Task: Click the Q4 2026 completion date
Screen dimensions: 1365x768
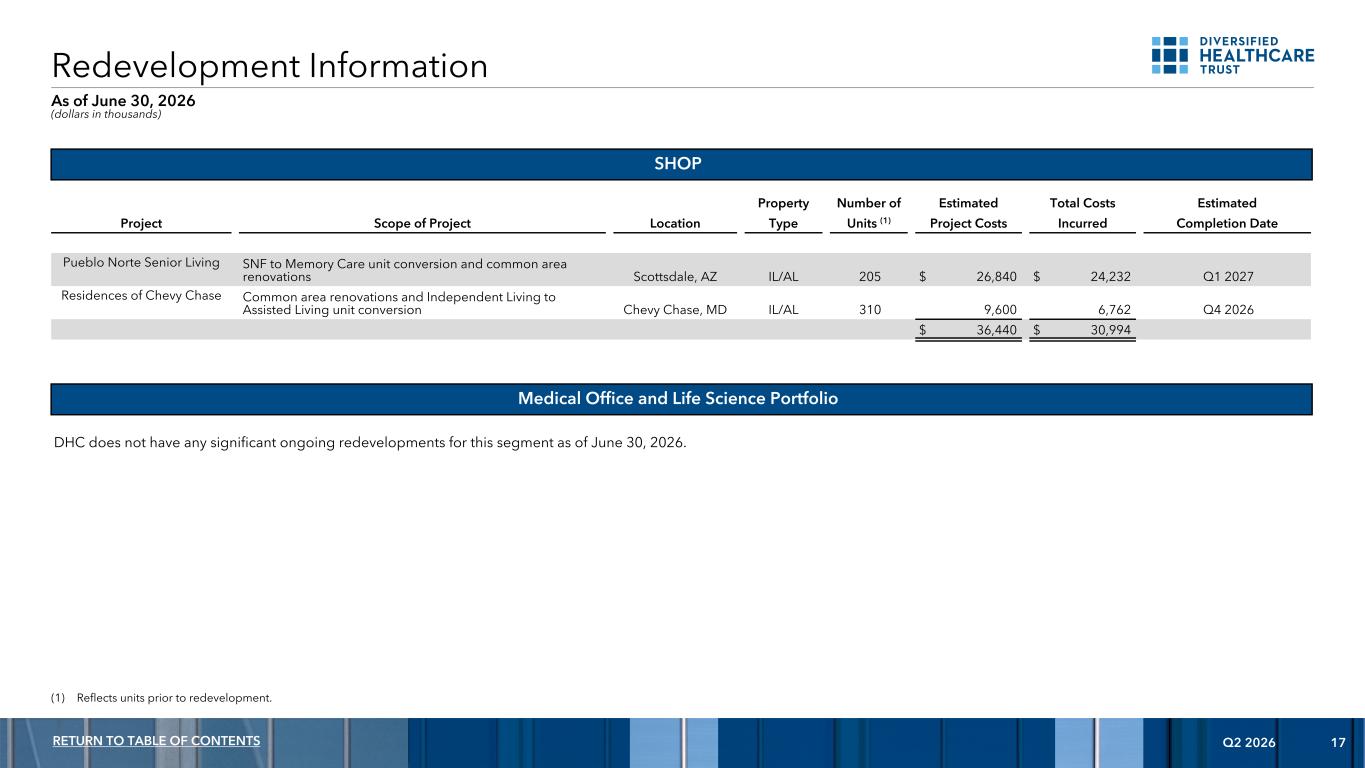Action: click(x=1227, y=310)
